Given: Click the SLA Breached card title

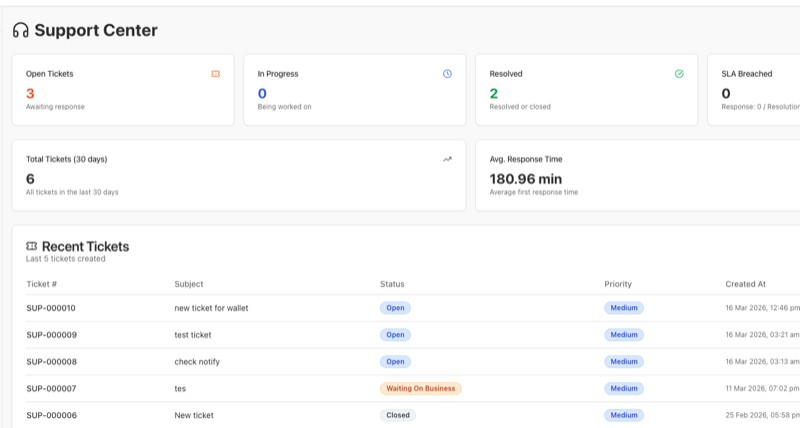Looking at the screenshot, I should (746, 74).
